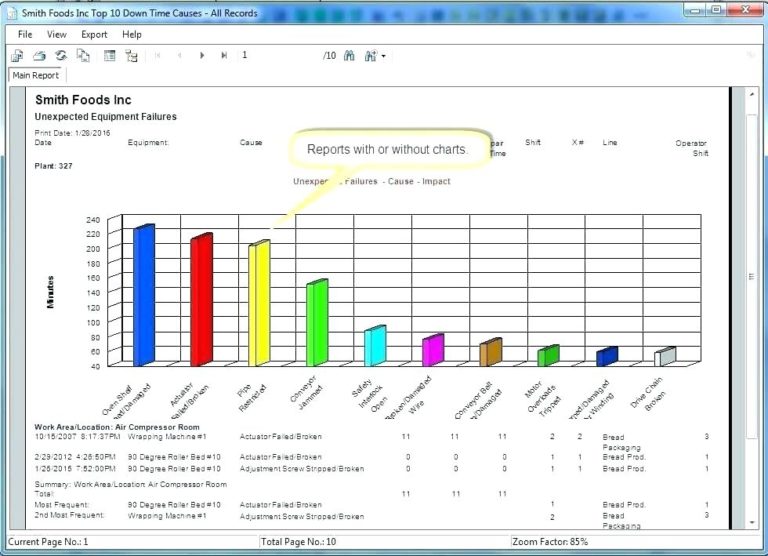Click 'Current Page No.: 1' in status bar
The height and width of the screenshot is (556, 768).
click(48, 542)
